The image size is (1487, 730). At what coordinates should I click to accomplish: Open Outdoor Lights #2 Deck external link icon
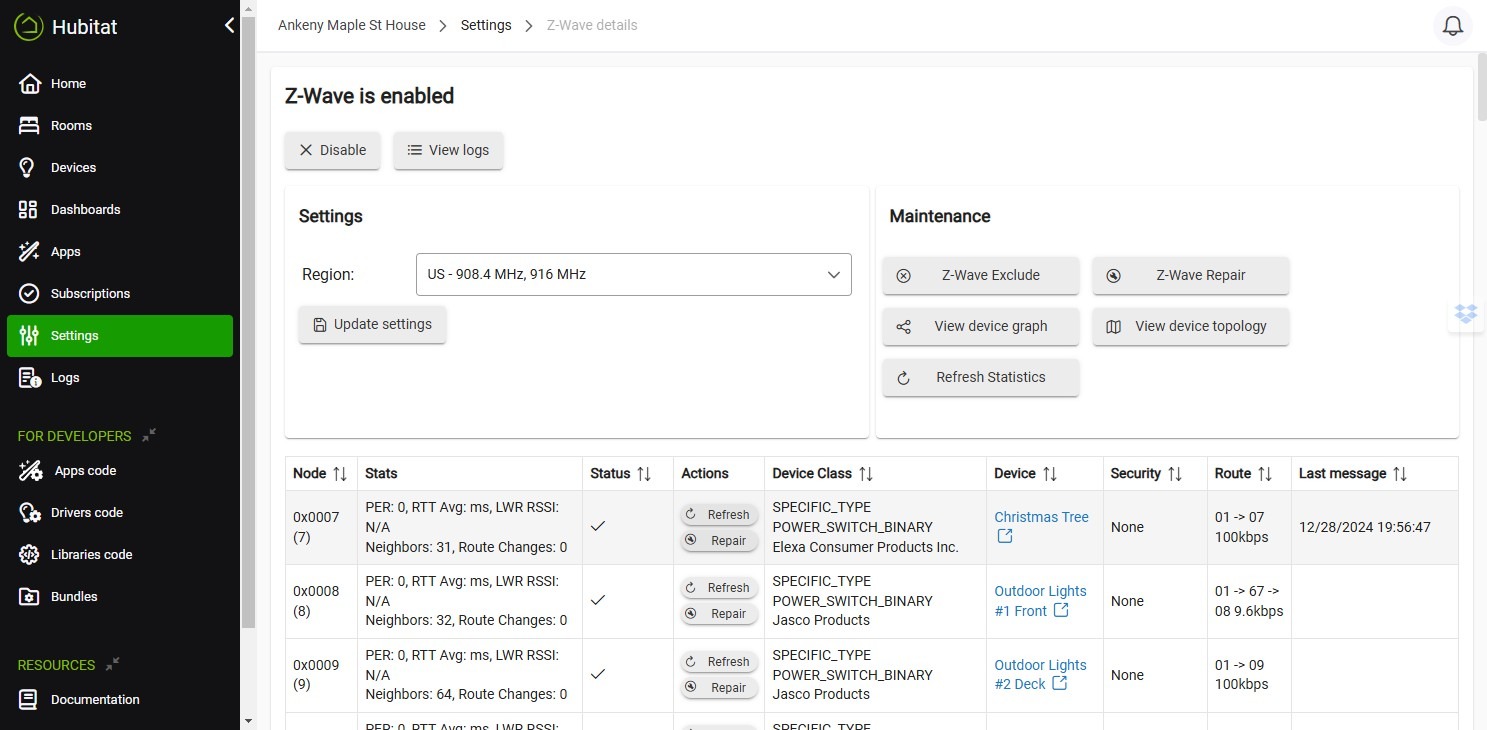click(1059, 684)
